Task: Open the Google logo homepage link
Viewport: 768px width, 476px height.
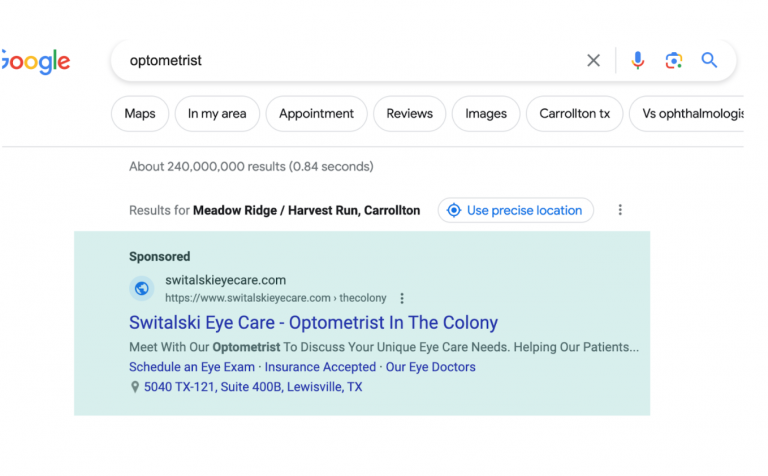Action: (x=35, y=62)
